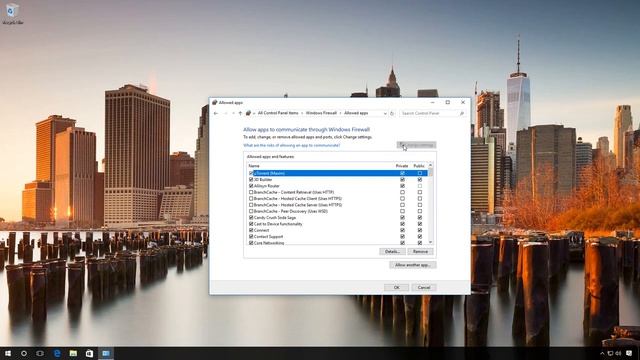Select the Candy Crush Soda Saga row
Image resolution: width=640 pixels, height=360 pixels.
[x=338, y=218]
